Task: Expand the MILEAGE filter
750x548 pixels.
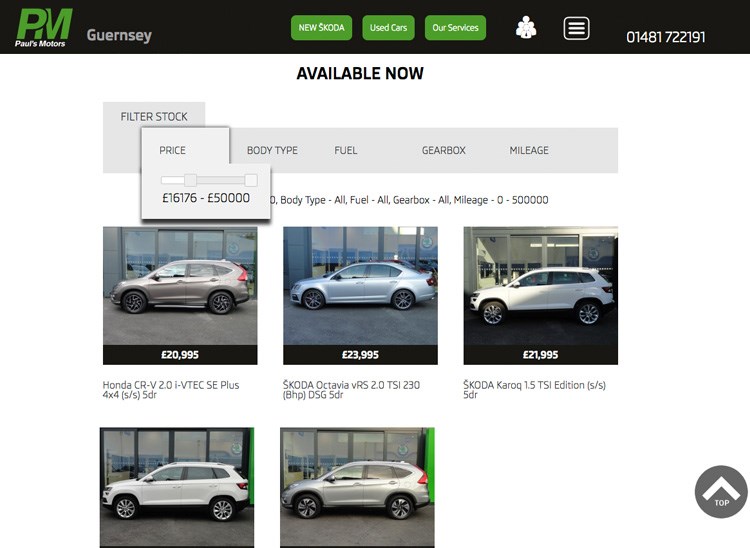Action: coord(529,150)
